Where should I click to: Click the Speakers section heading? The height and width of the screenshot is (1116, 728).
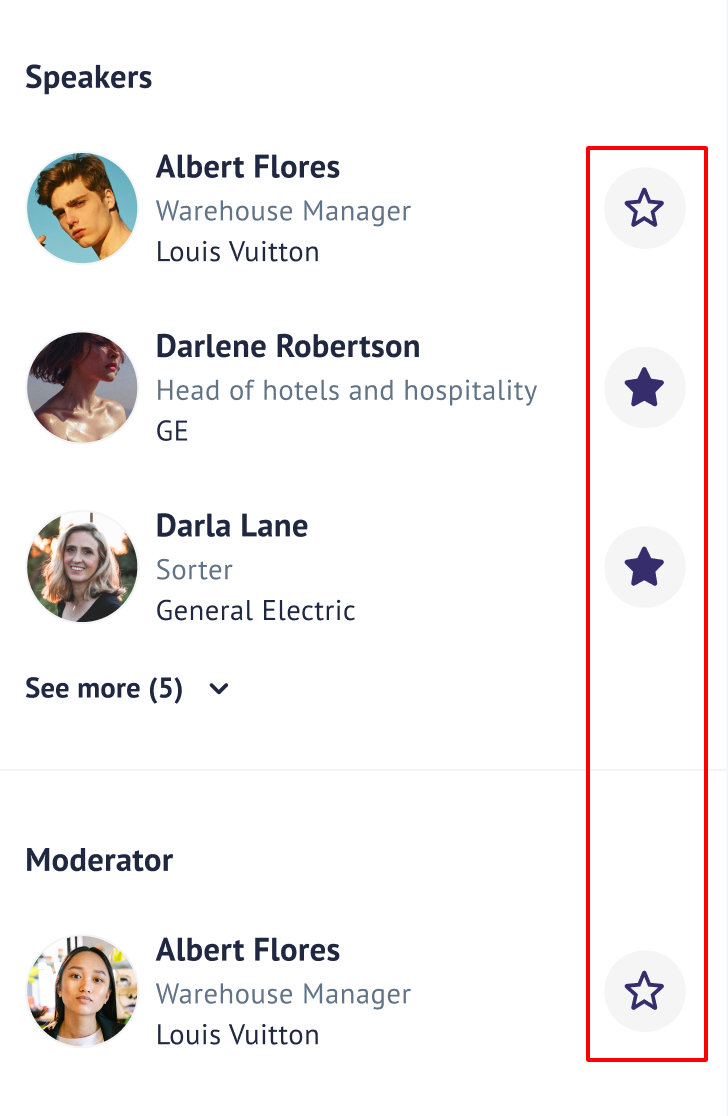tap(89, 77)
